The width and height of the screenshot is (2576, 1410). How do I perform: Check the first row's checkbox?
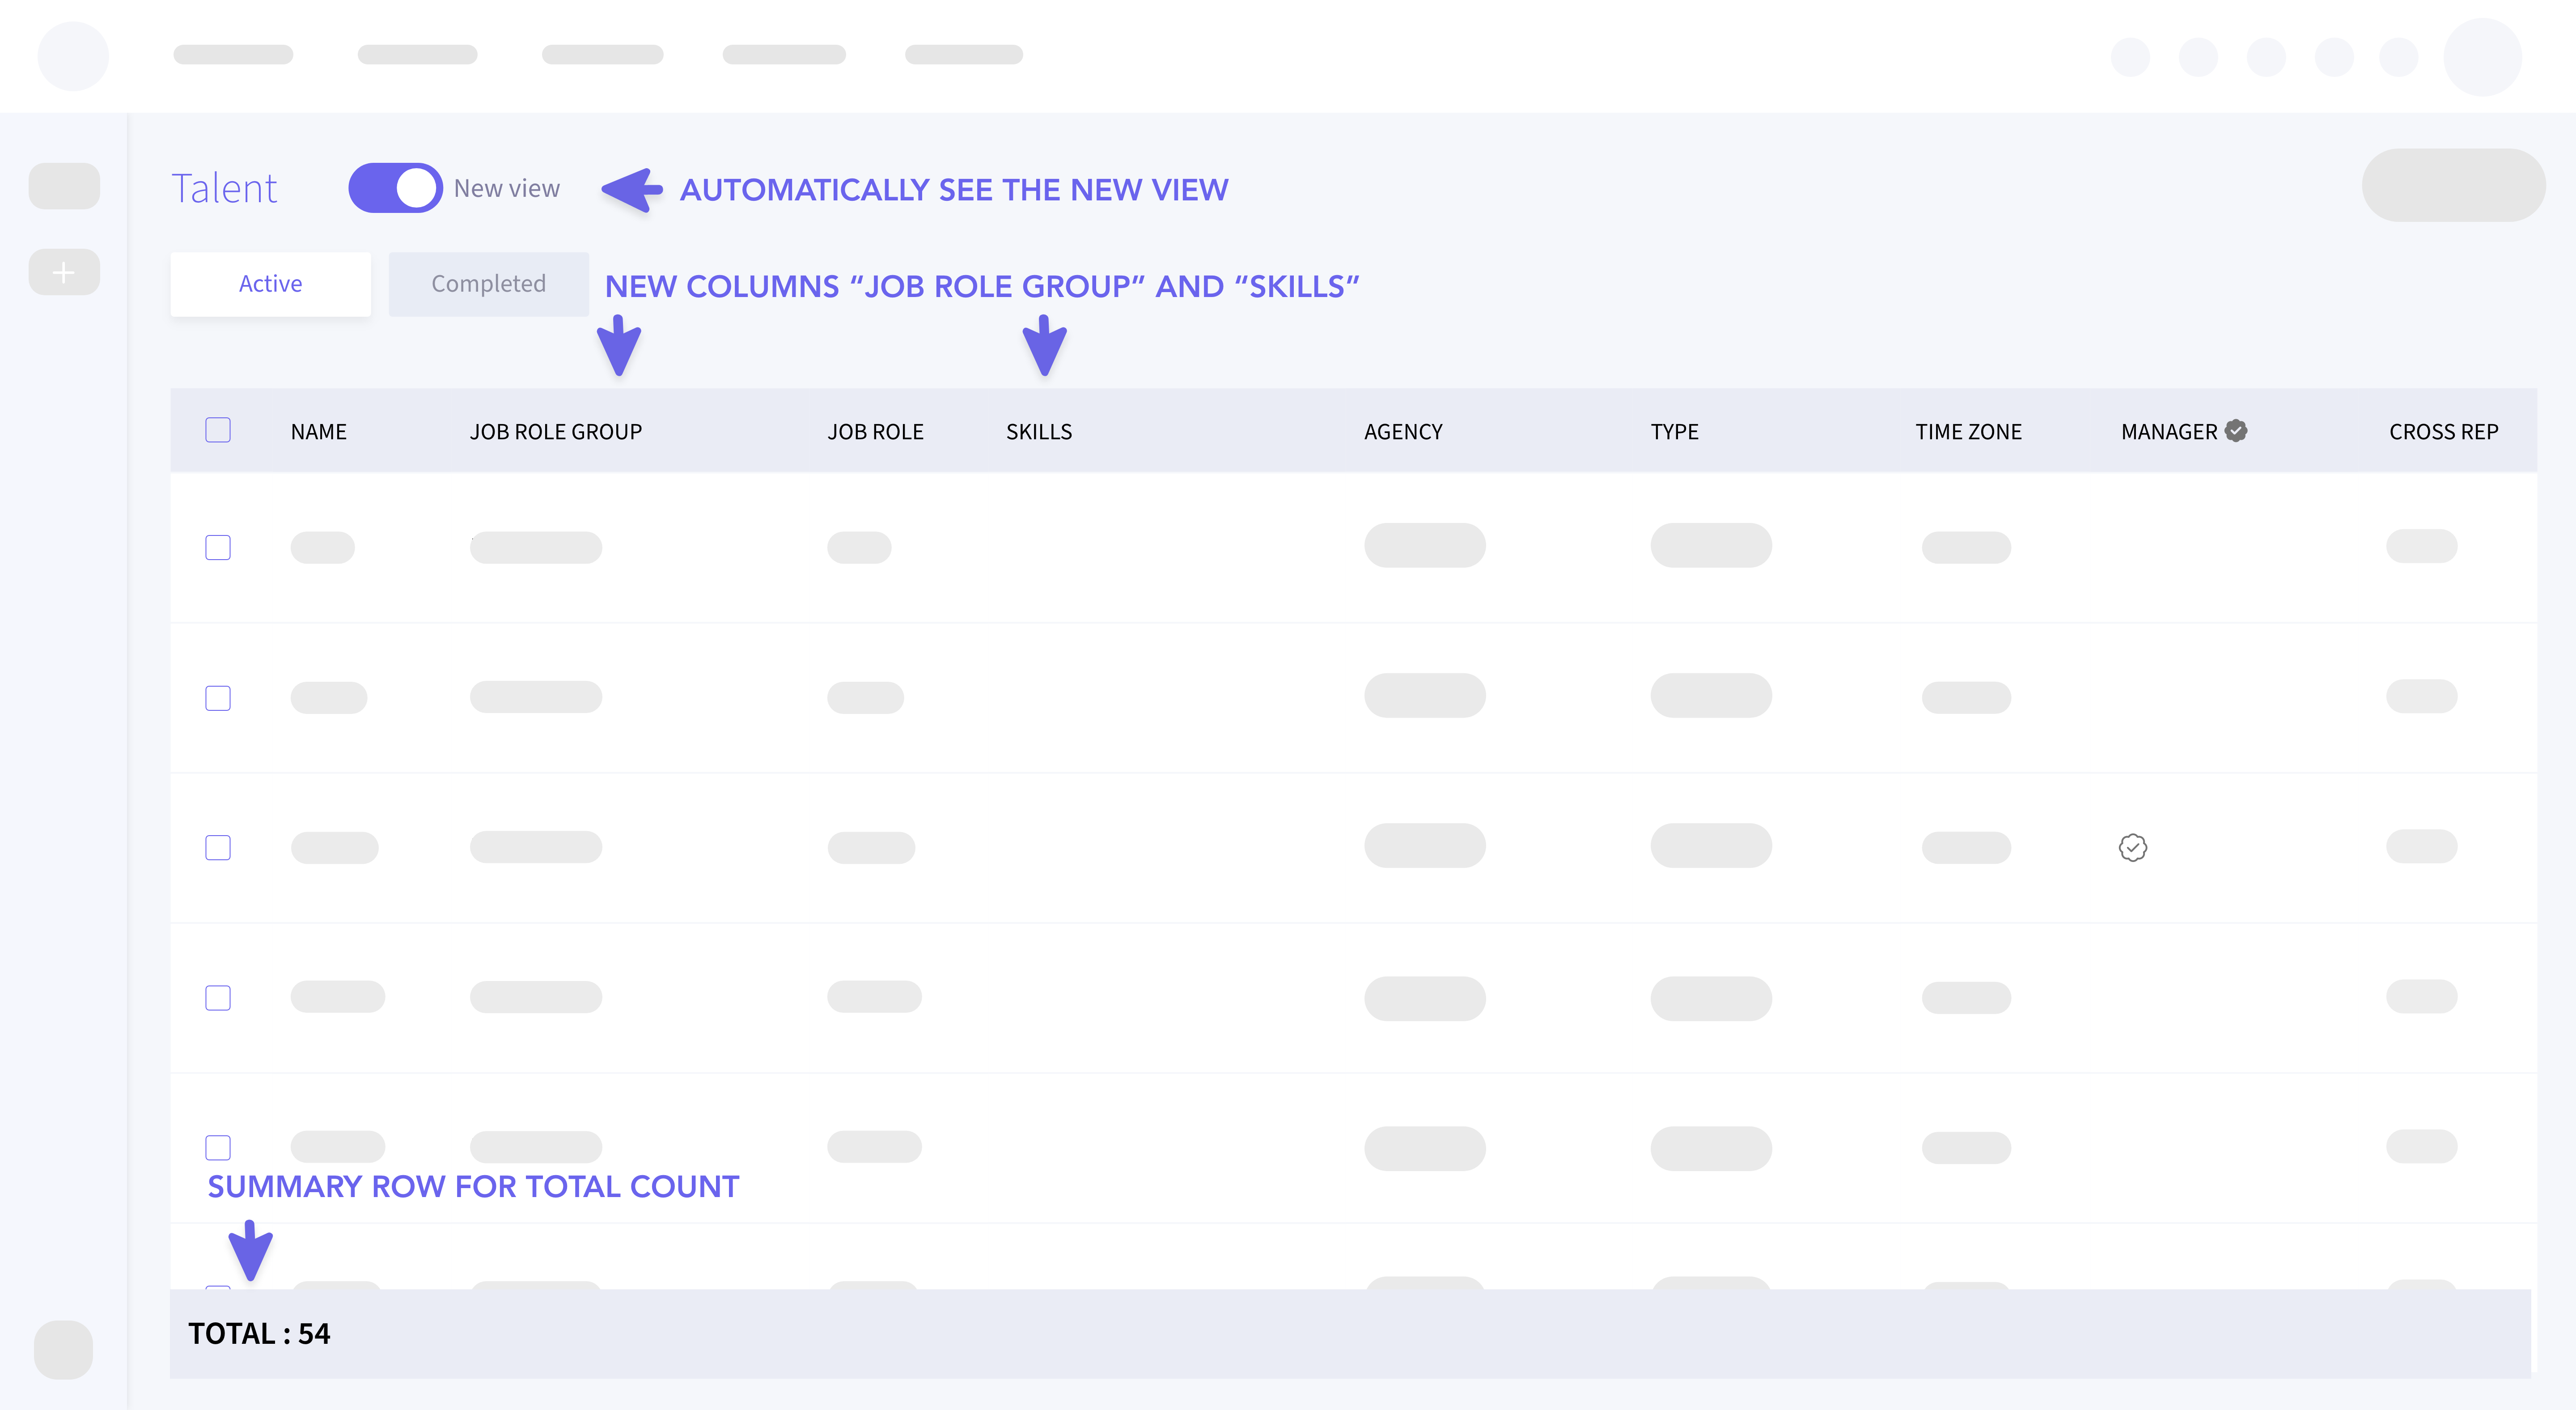(218, 548)
